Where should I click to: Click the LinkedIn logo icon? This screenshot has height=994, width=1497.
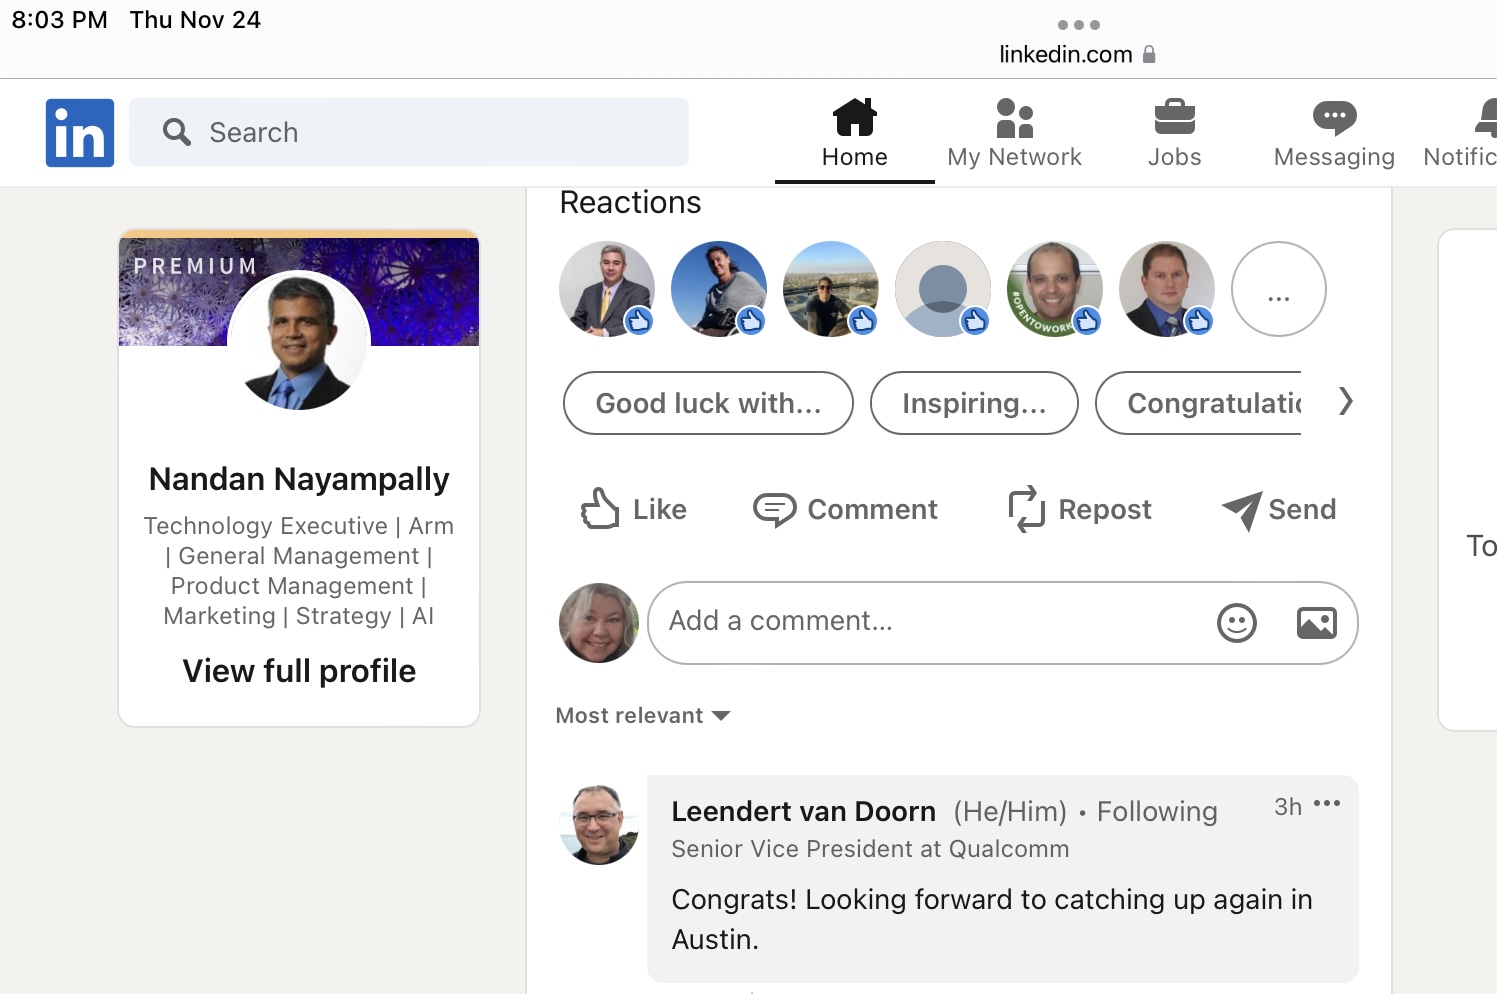[80, 133]
